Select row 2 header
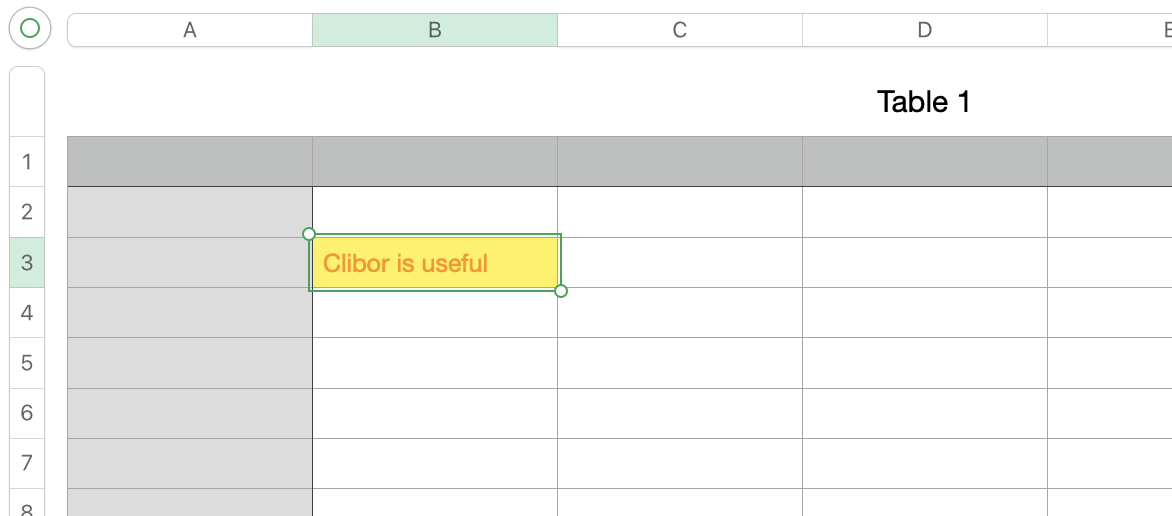 coord(27,212)
